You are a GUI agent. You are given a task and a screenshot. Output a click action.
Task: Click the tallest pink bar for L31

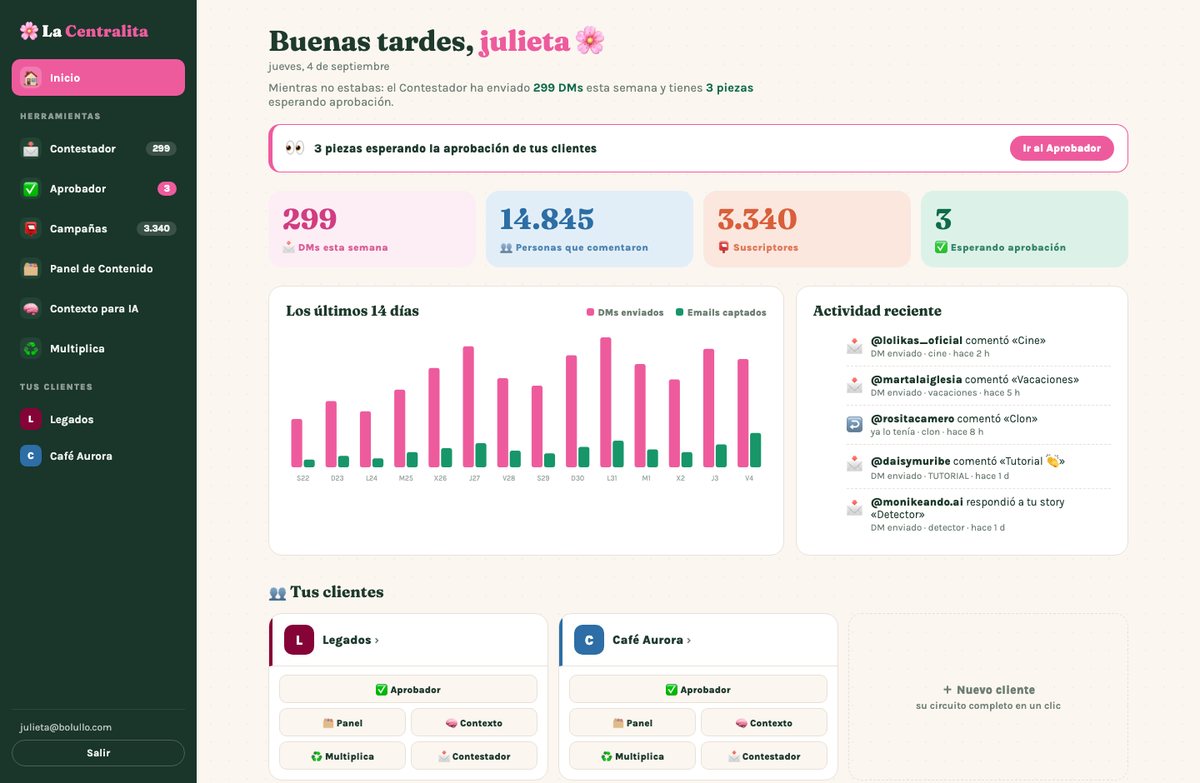[x=606, y=402]
